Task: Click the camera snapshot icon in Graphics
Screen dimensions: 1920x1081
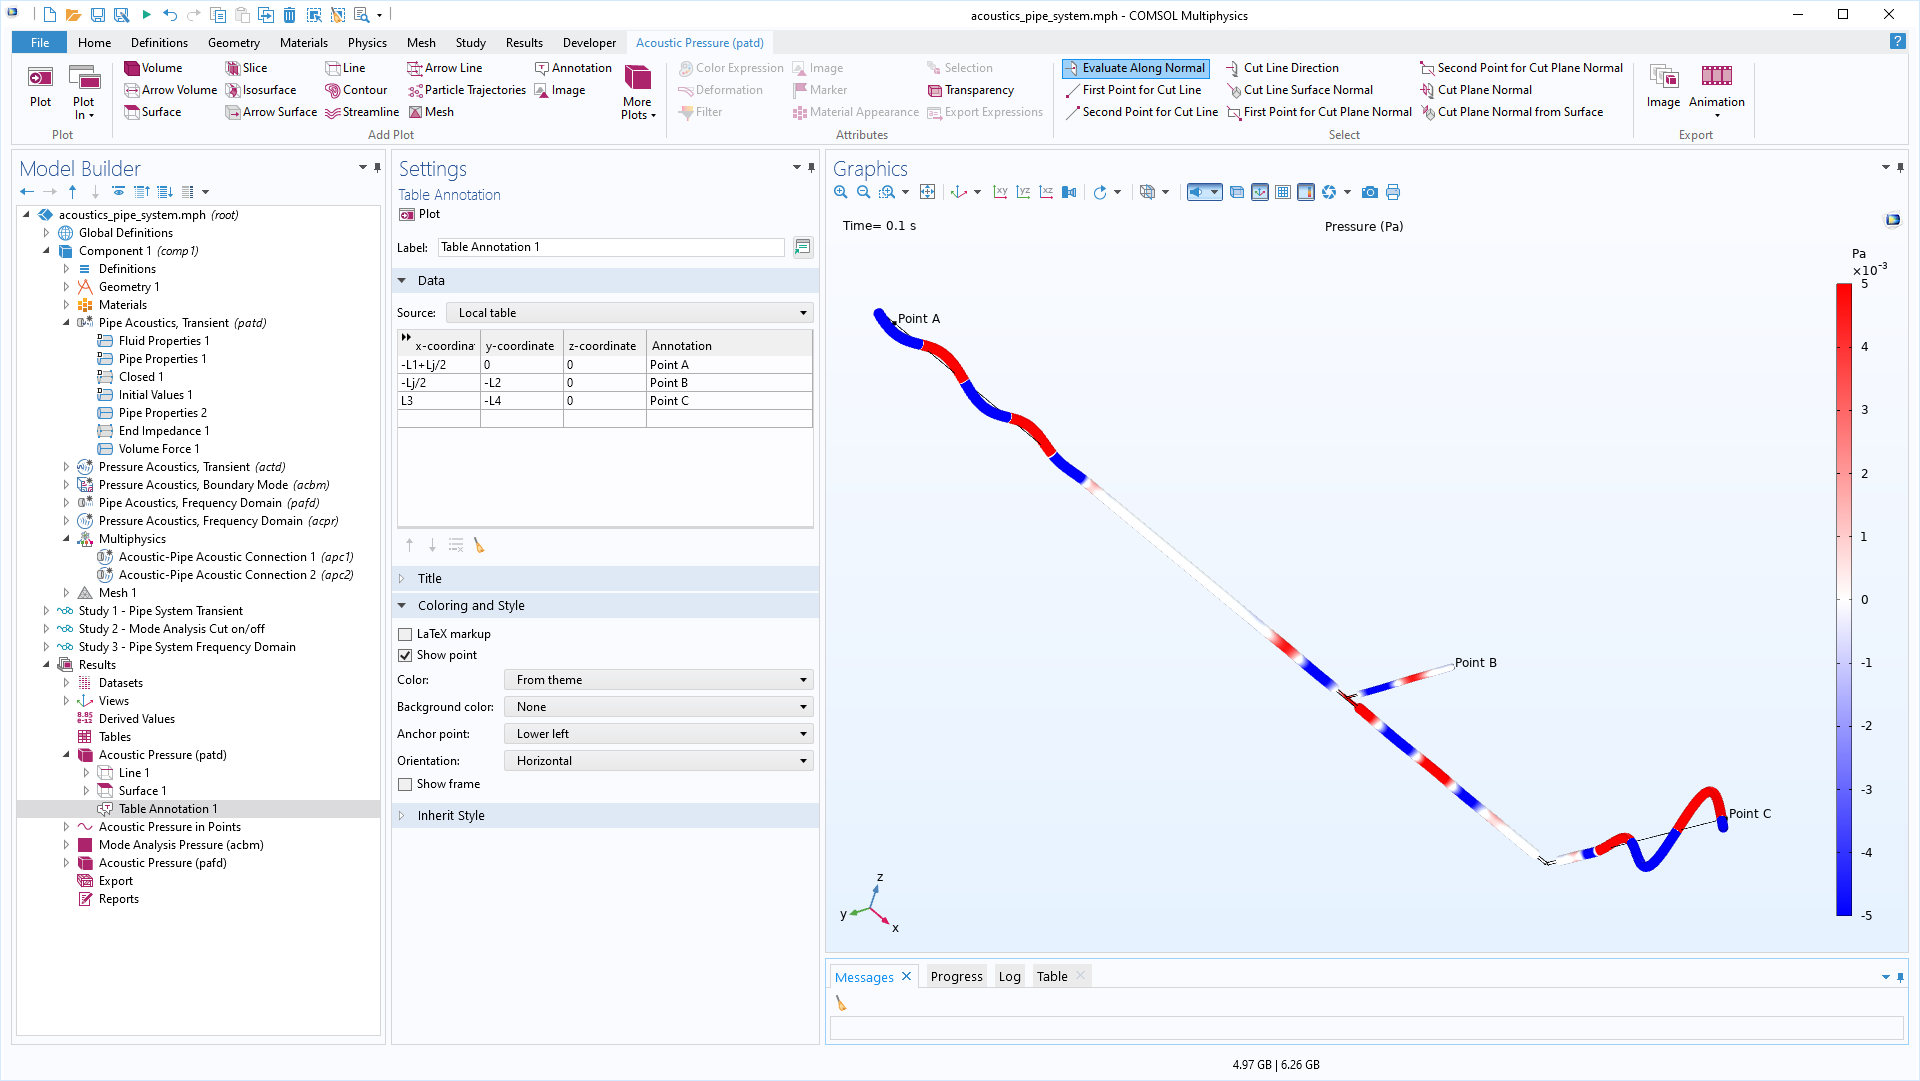Action: coord(1370,192)
